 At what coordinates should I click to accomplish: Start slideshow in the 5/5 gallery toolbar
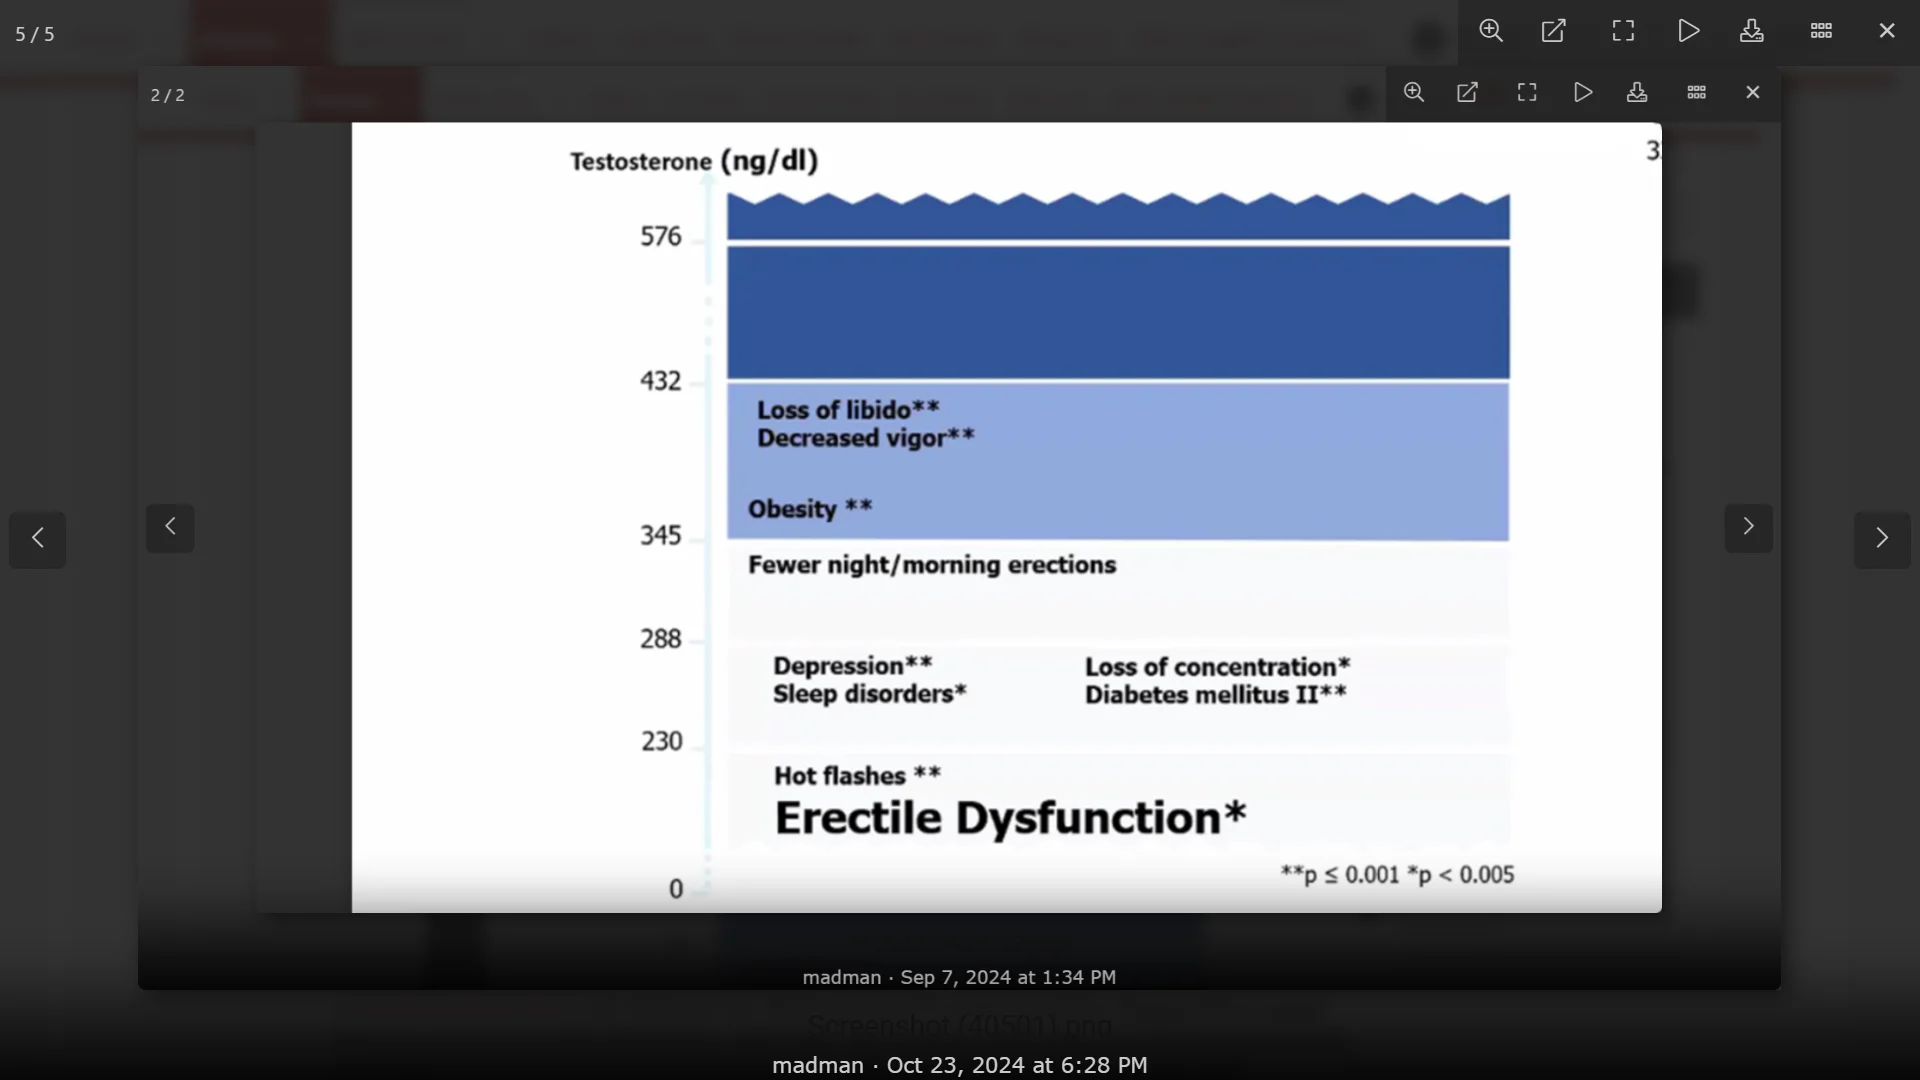coord(1689,31)
